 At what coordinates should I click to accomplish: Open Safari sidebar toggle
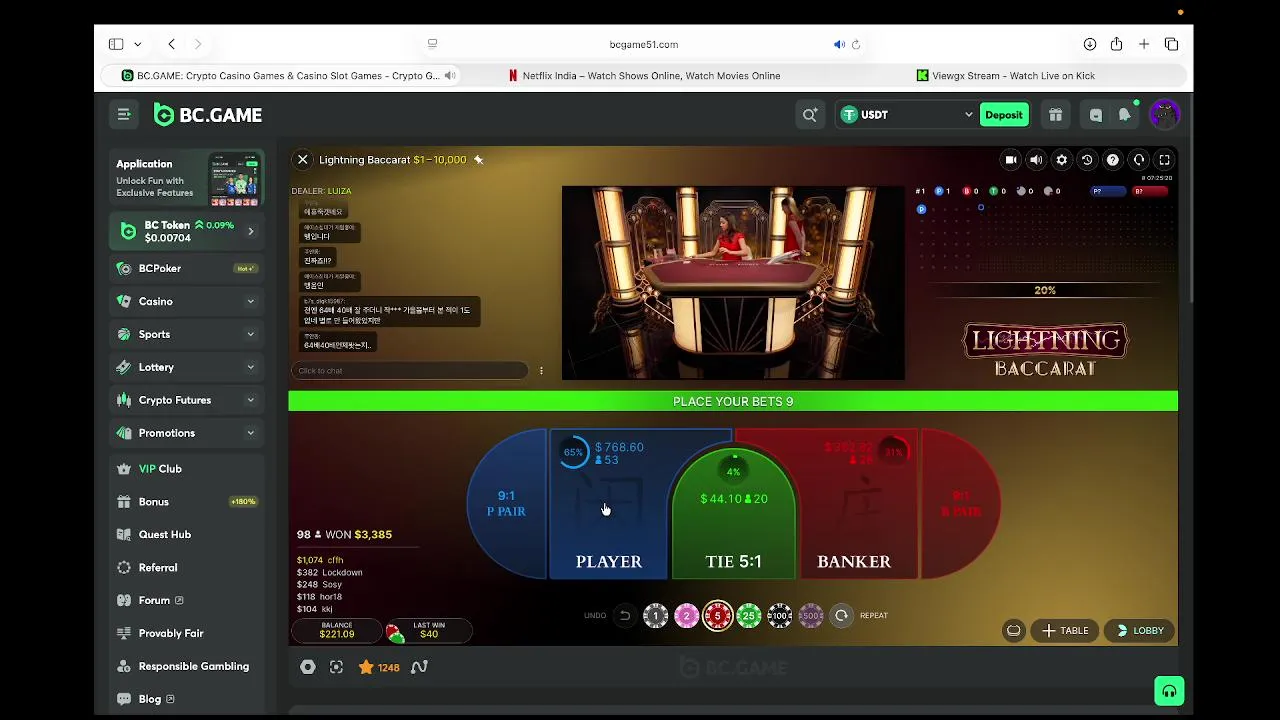click(116, 44)
